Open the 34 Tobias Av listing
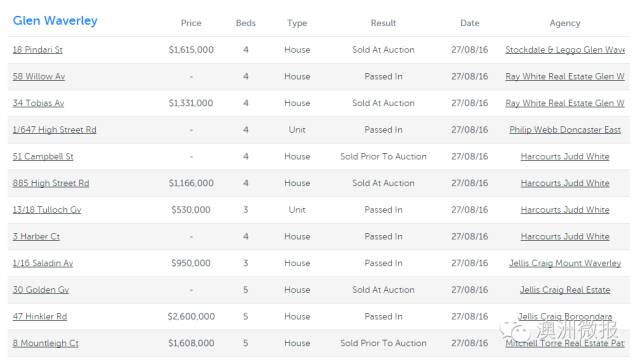 point(38,103)
